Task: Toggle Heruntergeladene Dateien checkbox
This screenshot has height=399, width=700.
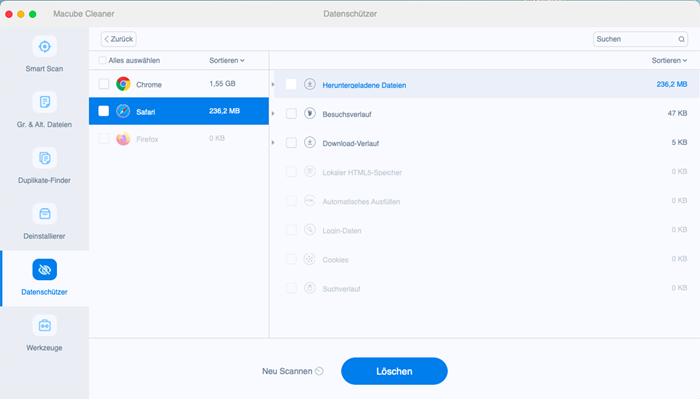Action: (x=291, y=84)
